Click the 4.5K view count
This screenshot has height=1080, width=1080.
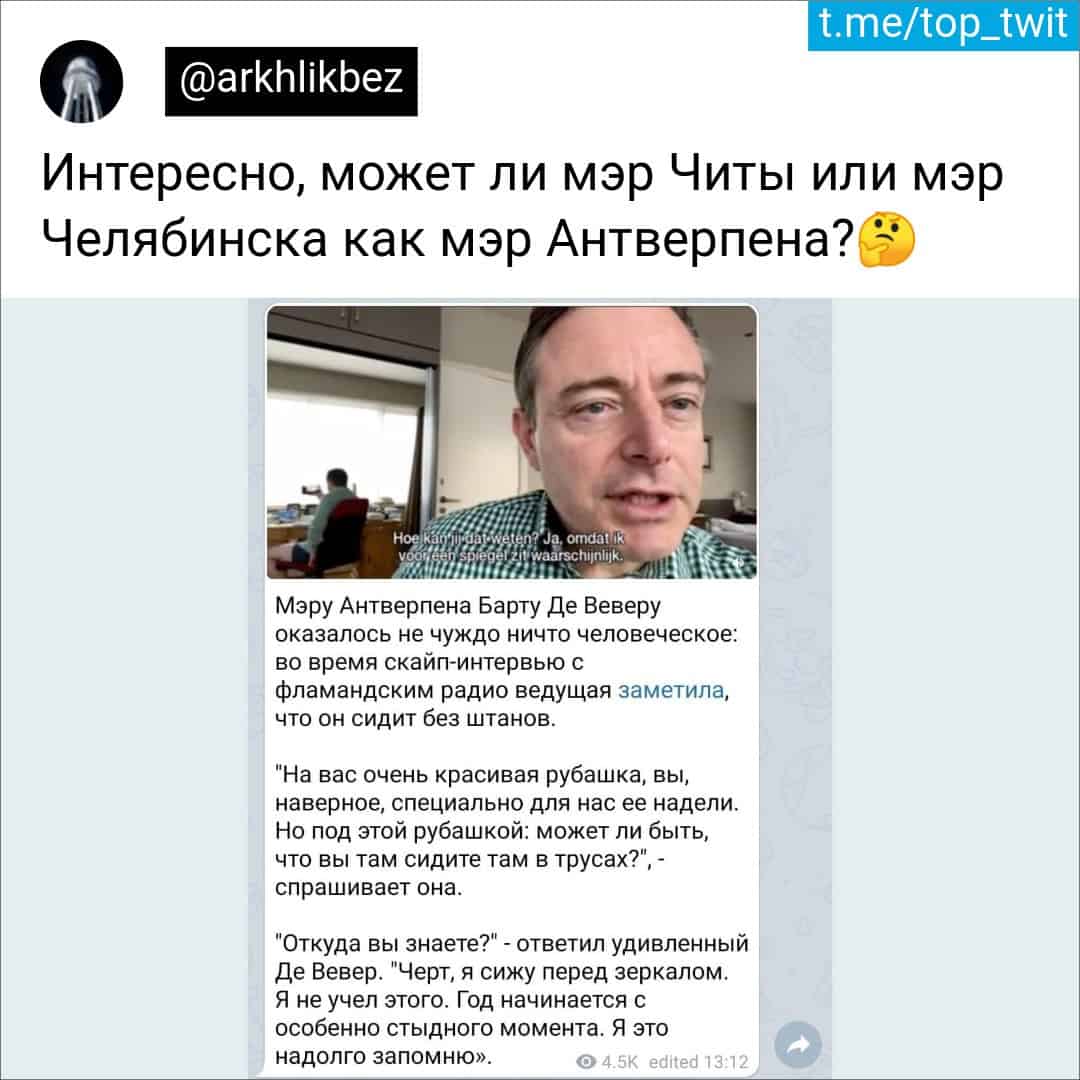[619, 1061]
